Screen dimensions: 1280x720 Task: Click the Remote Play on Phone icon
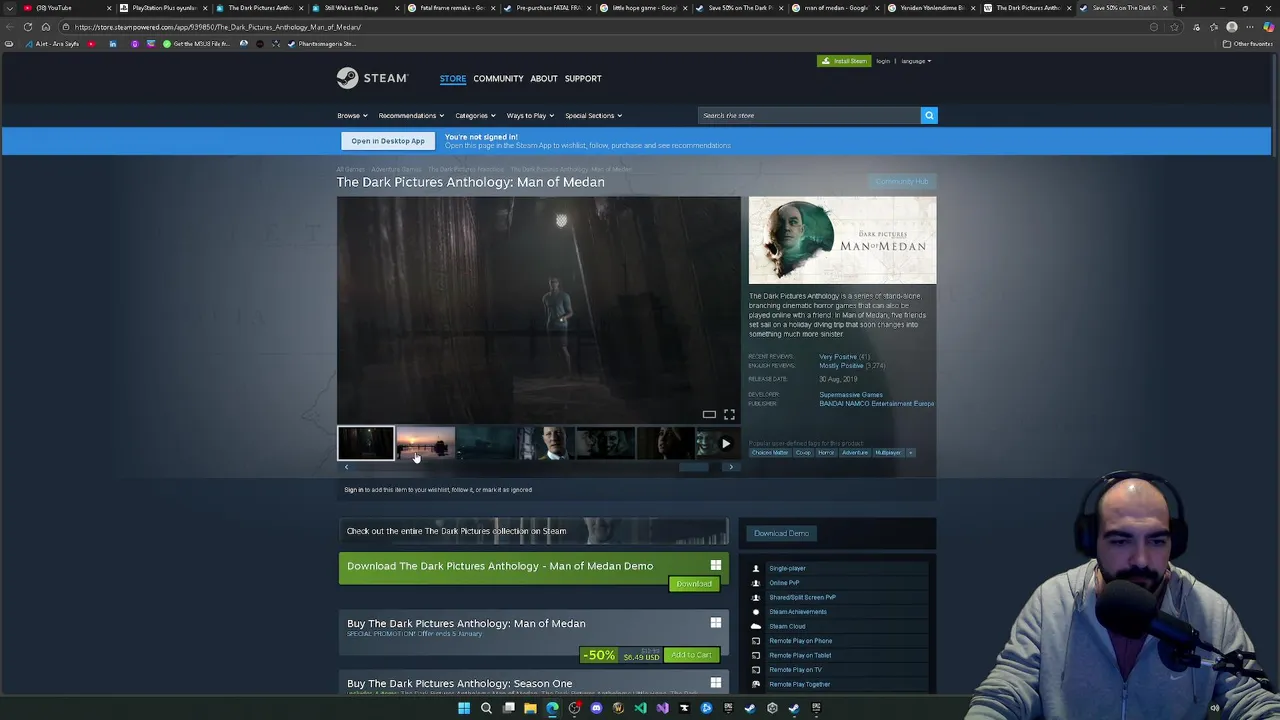pyautogui.click(x=756, y=641)
